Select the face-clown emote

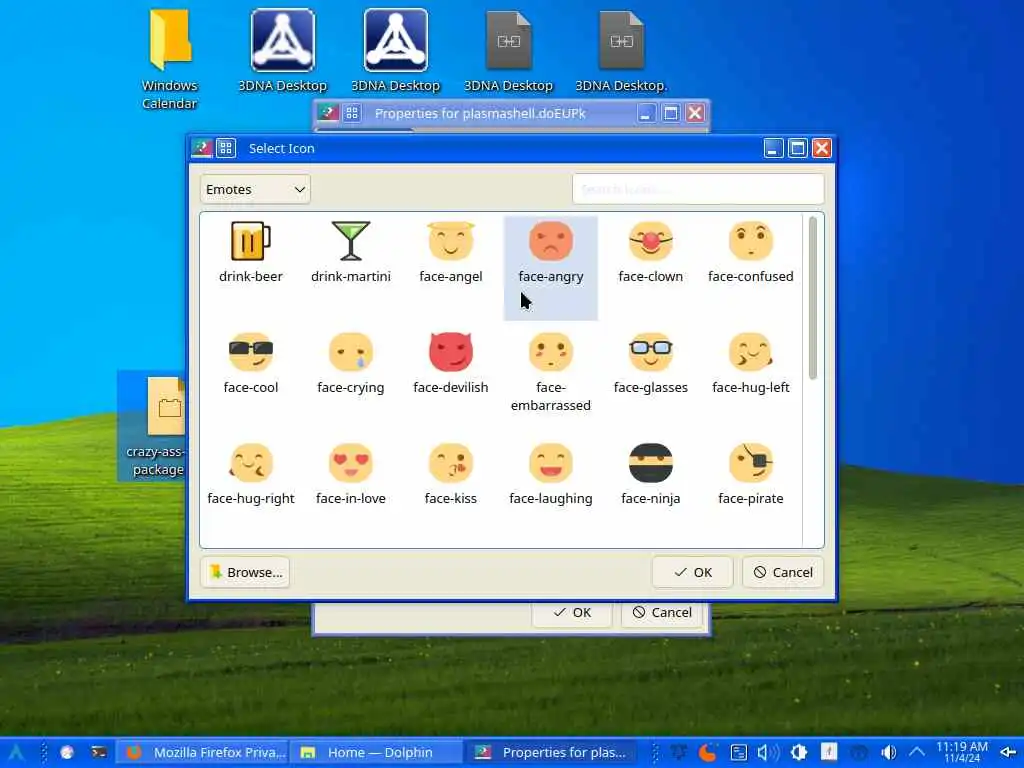[x=650, y=252]
